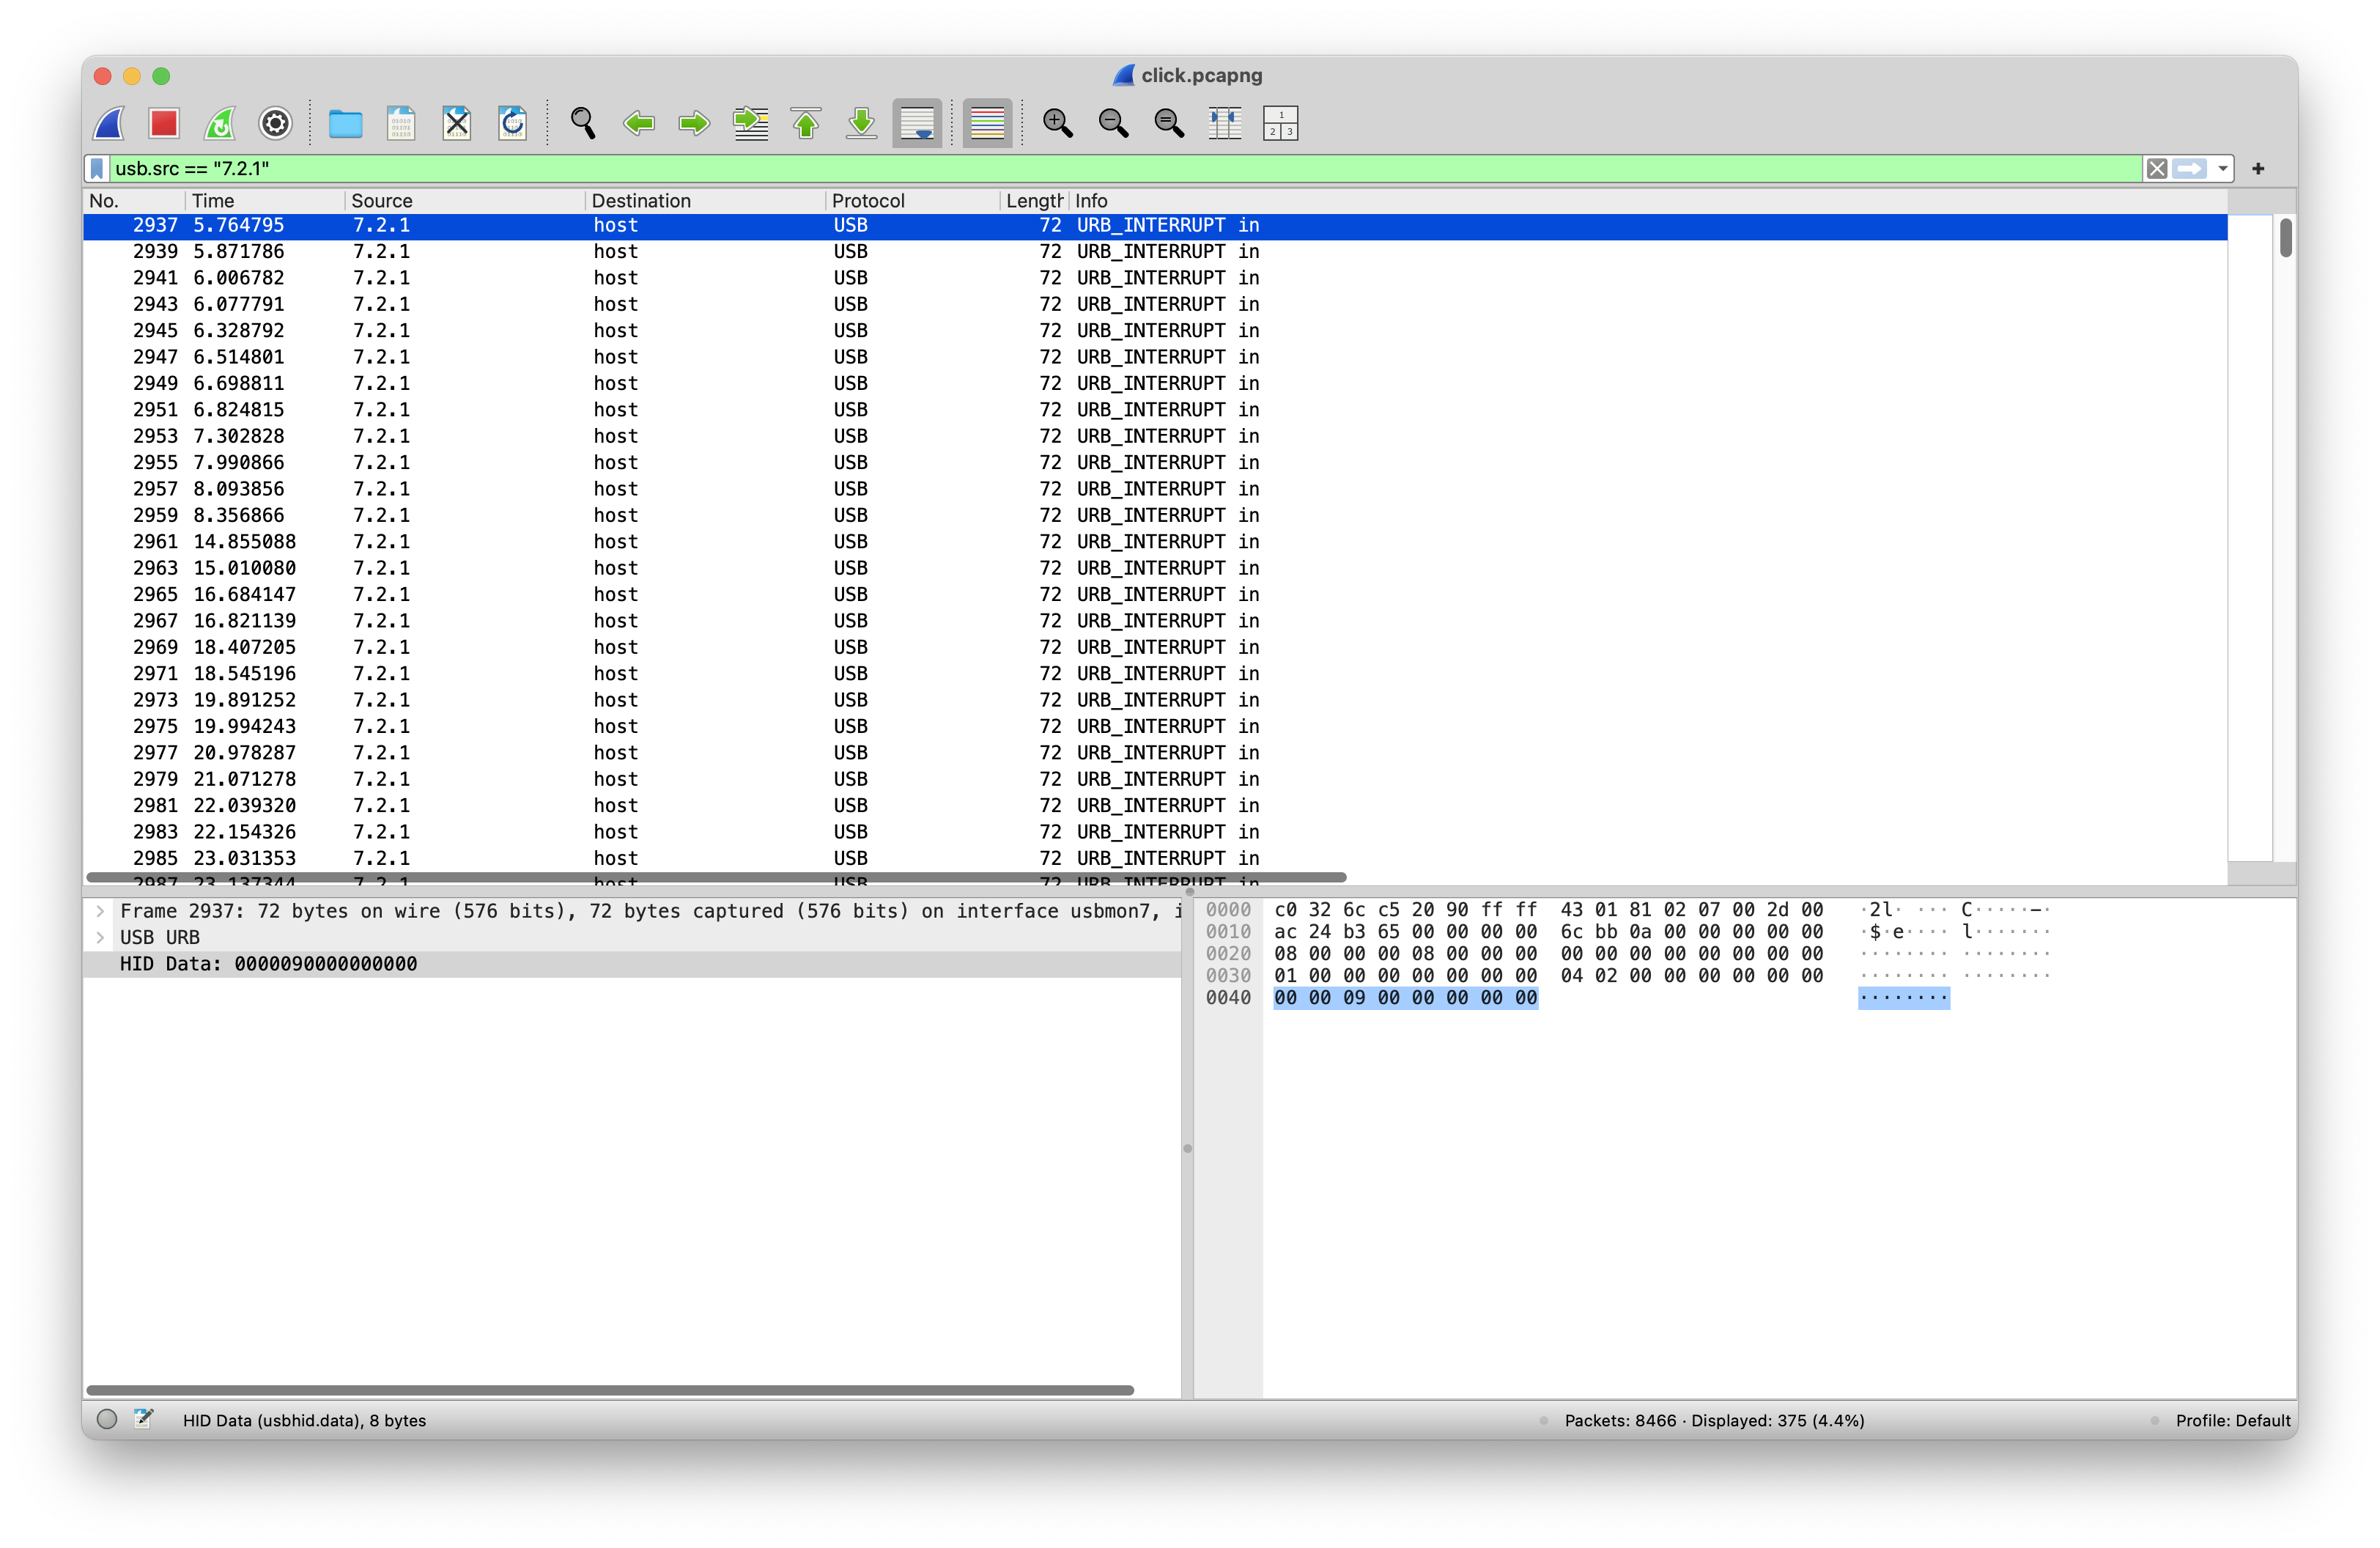
Task: Click Packets displayed count status text
Action: click(1714, 1421)
